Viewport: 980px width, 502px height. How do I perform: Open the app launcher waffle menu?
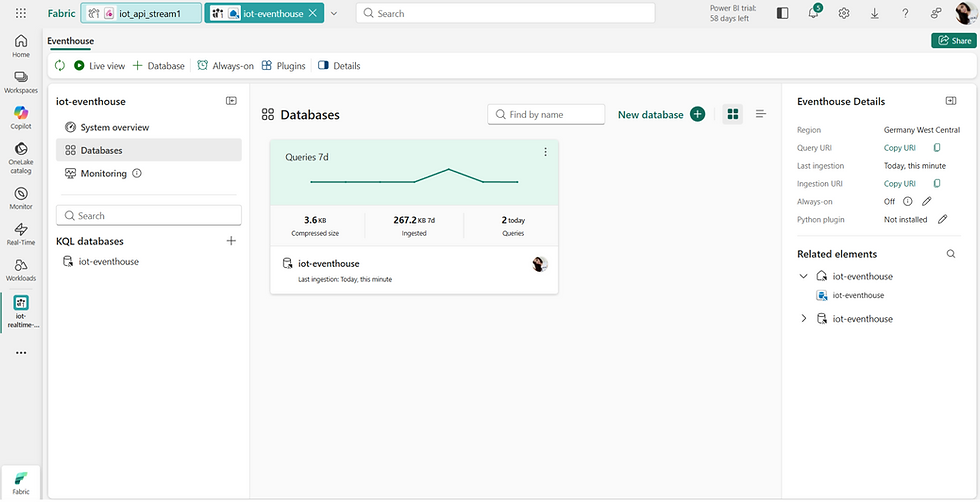coord(21,13)
